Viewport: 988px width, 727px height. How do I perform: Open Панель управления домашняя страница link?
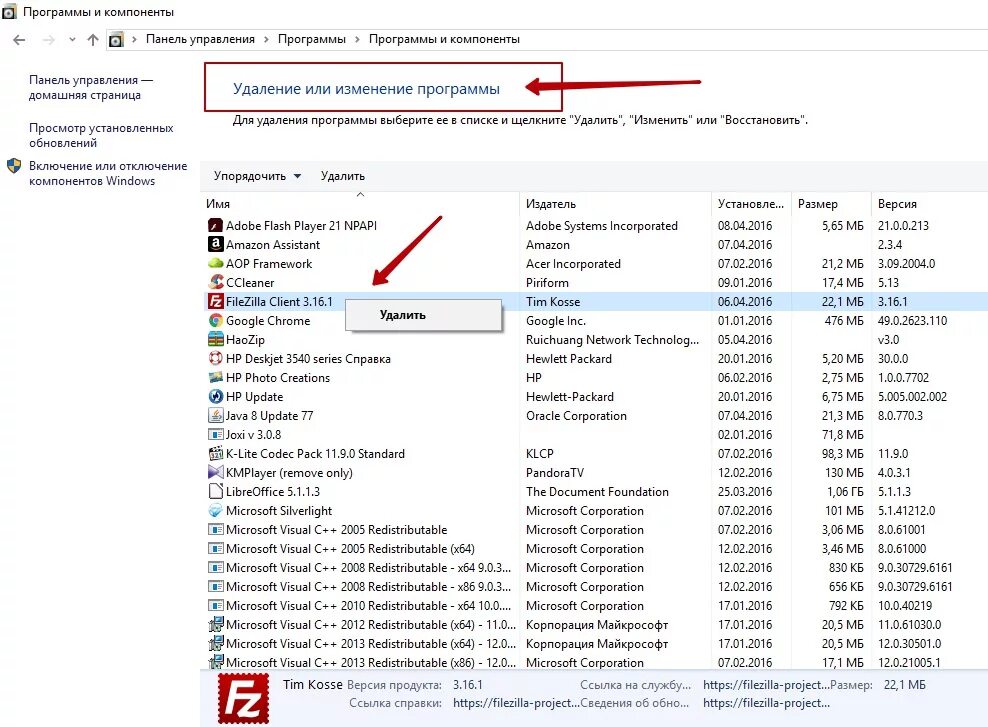click(x=91, y=88)
